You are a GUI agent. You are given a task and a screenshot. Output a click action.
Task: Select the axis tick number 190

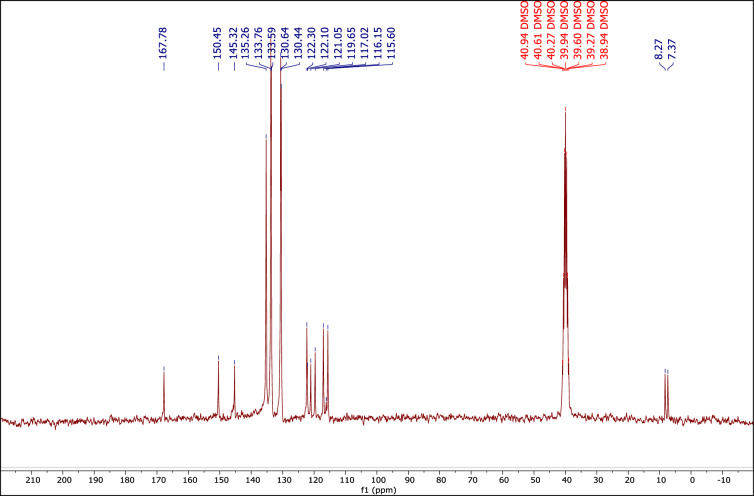click(x=95, y=480)
